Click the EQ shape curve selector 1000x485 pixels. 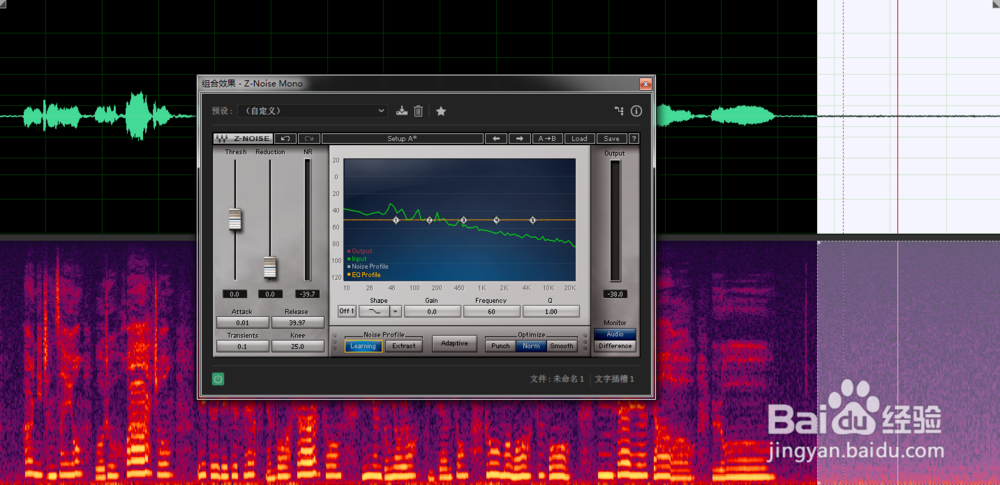(x=374, y=311)
